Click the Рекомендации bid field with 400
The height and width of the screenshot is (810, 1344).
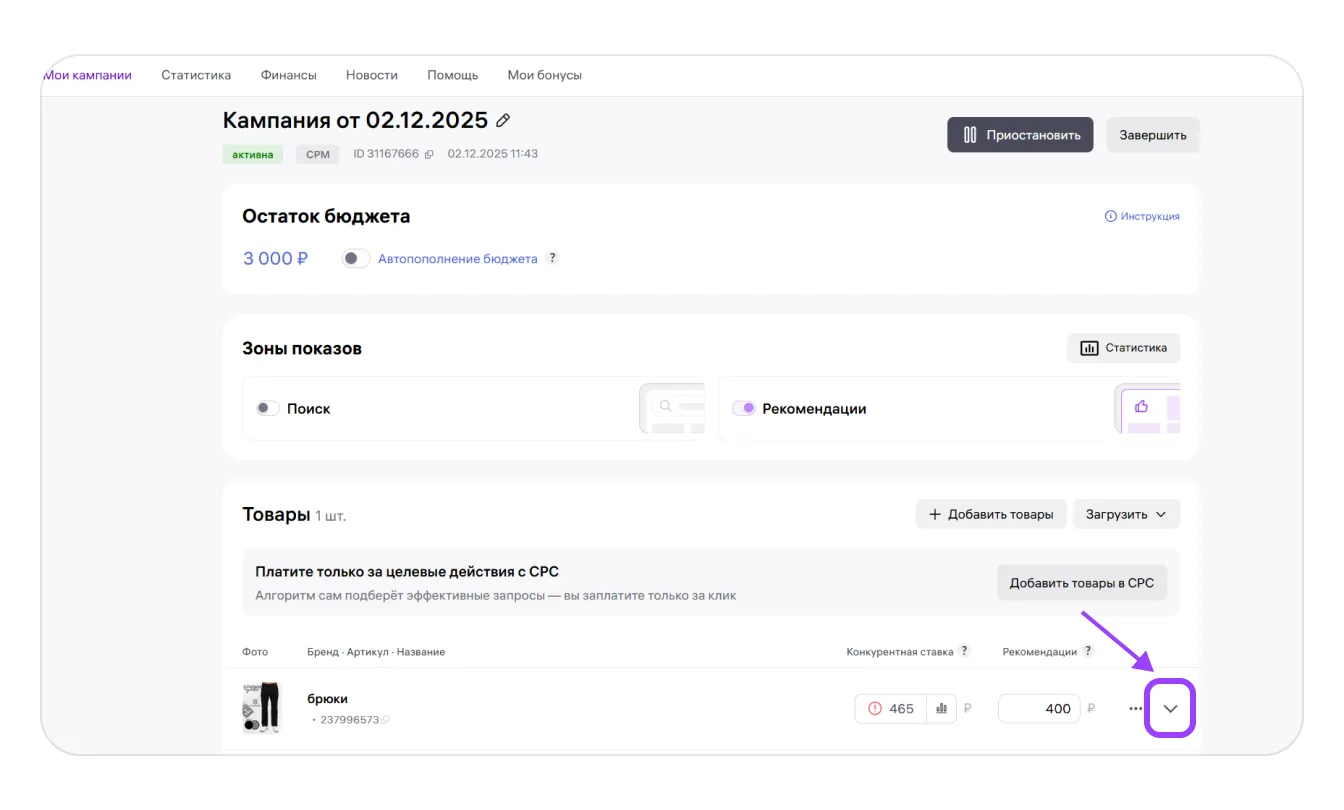pos(1038,709)
